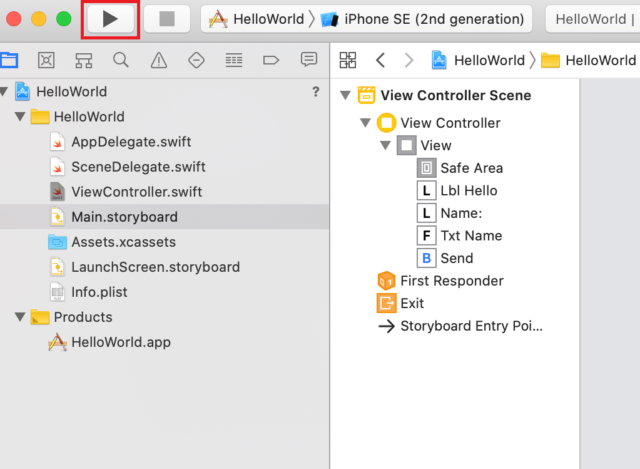640x469 pixels.
Task: Go back in editor history
Action: point(380,60)
